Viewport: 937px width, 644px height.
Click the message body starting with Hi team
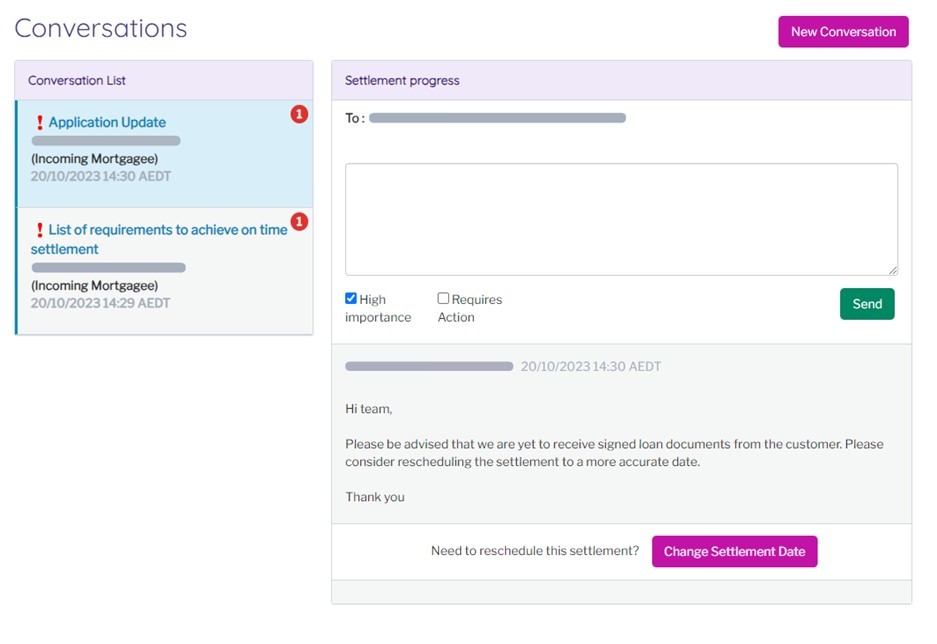pos(614,453)
